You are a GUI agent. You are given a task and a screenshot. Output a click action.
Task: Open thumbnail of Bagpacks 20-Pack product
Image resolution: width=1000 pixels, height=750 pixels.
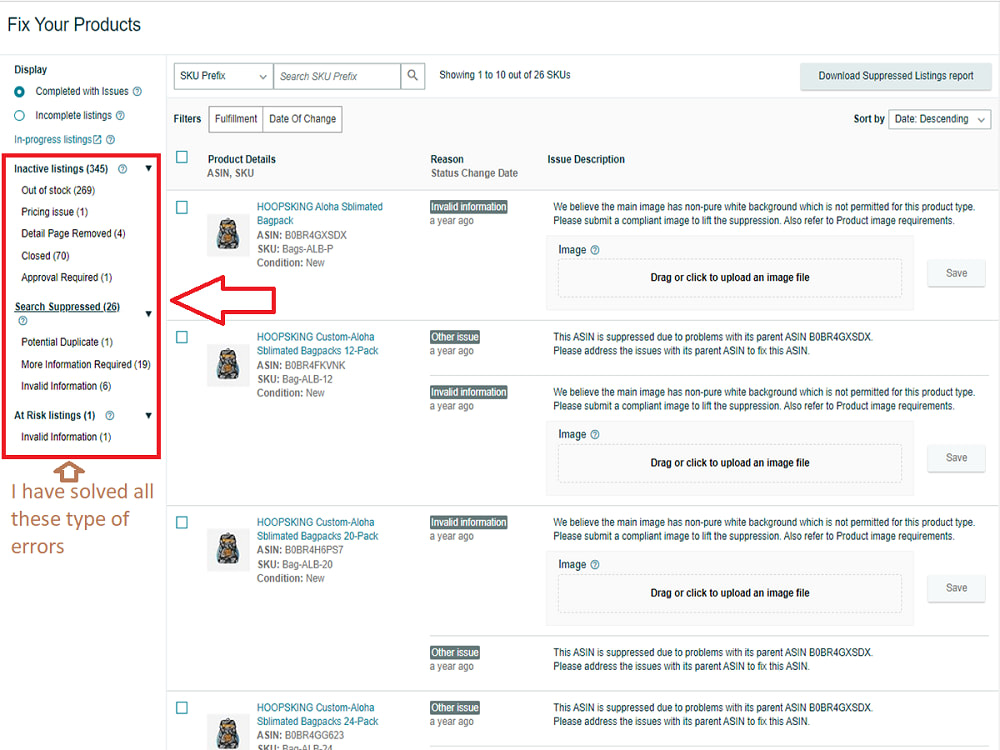(228, 549)
